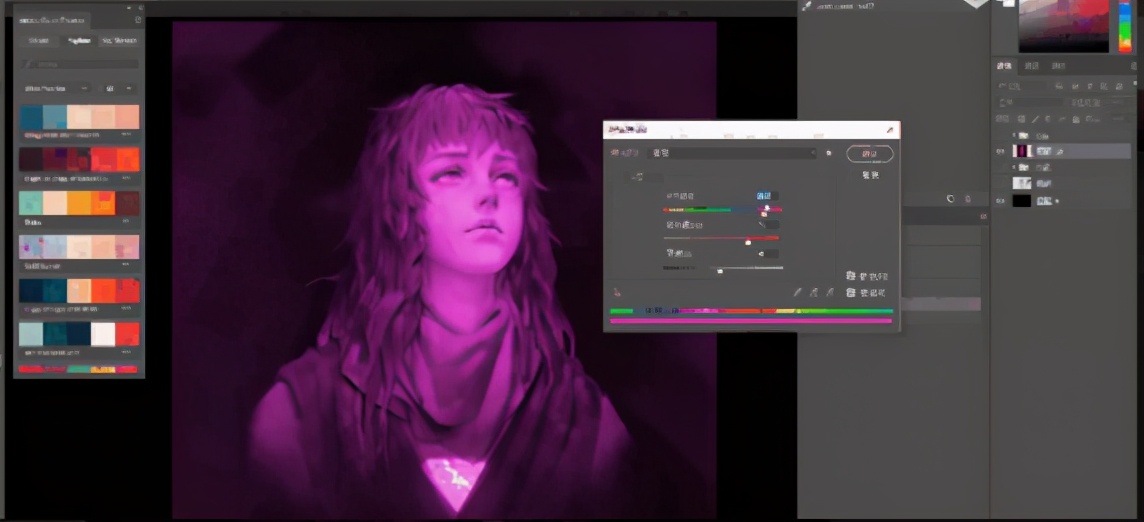Click the magenta result color bar in the dialog
The image size is (1144, 522).
751,321
